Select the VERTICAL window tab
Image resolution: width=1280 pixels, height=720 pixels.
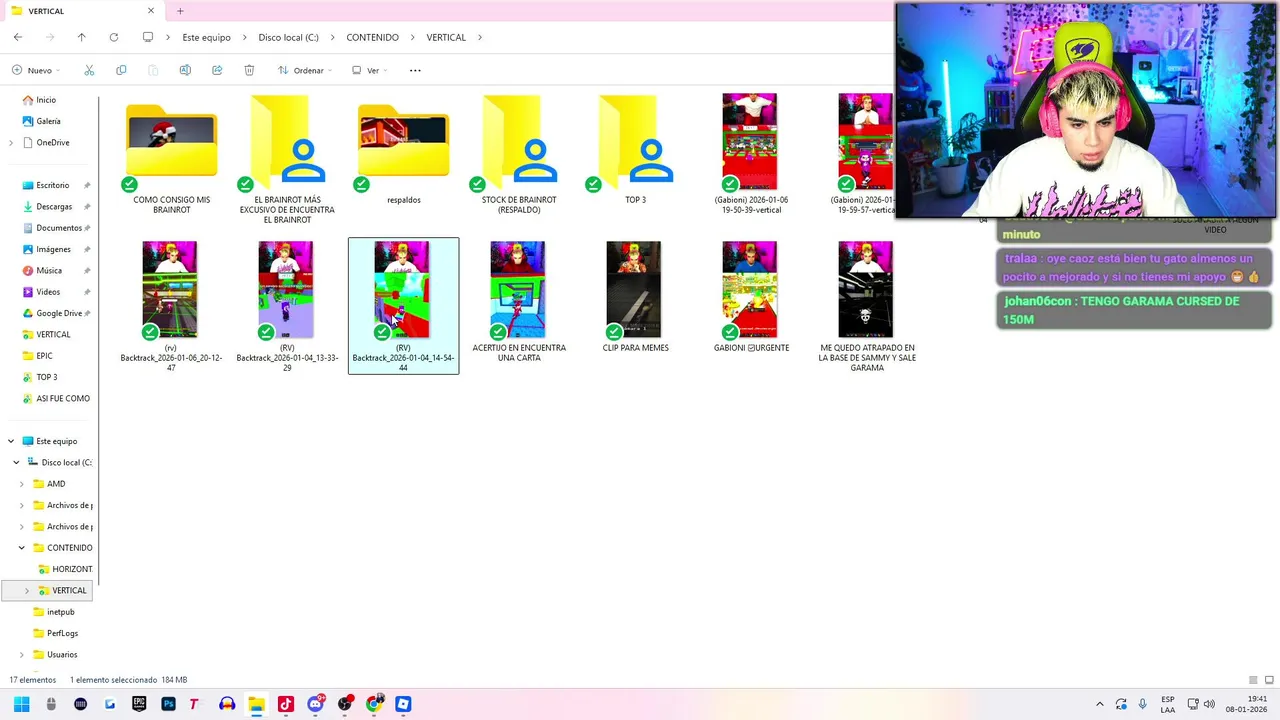click(x=82, y=11)
